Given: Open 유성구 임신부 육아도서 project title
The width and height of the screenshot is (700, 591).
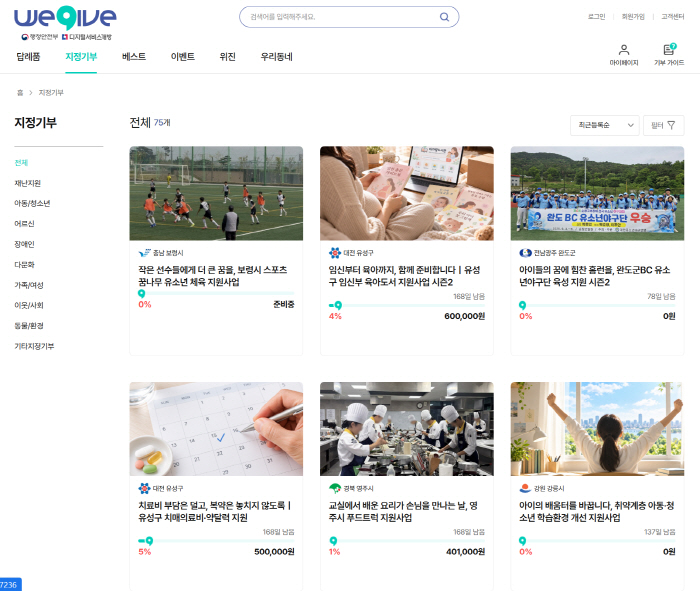Looking at the screenshot, I should click(404, 276).
